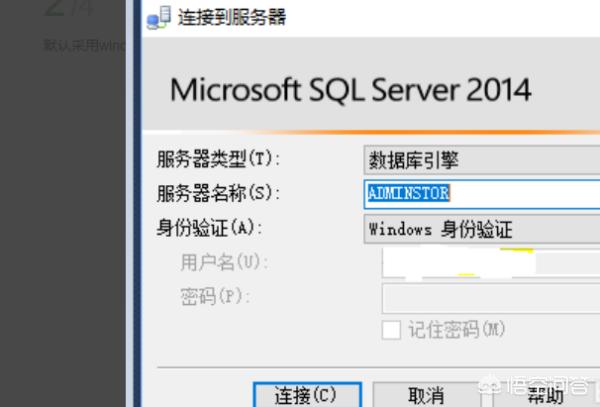Image resolution: width=600 pixels, height=407 pixels.
Task: Click the 用户名(U) username field
Action: pyautogui.click(x=491, y=263)
